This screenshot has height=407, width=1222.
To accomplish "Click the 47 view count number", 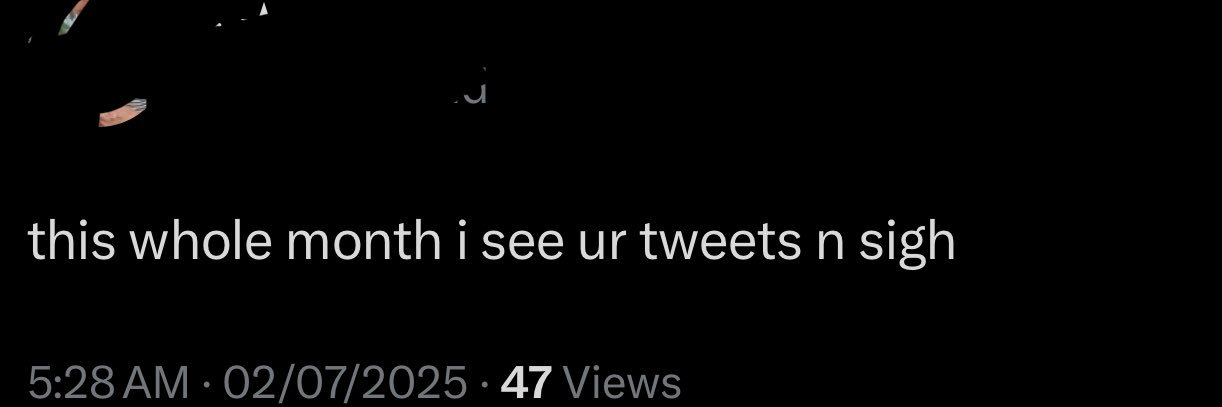I will [527, 382].
